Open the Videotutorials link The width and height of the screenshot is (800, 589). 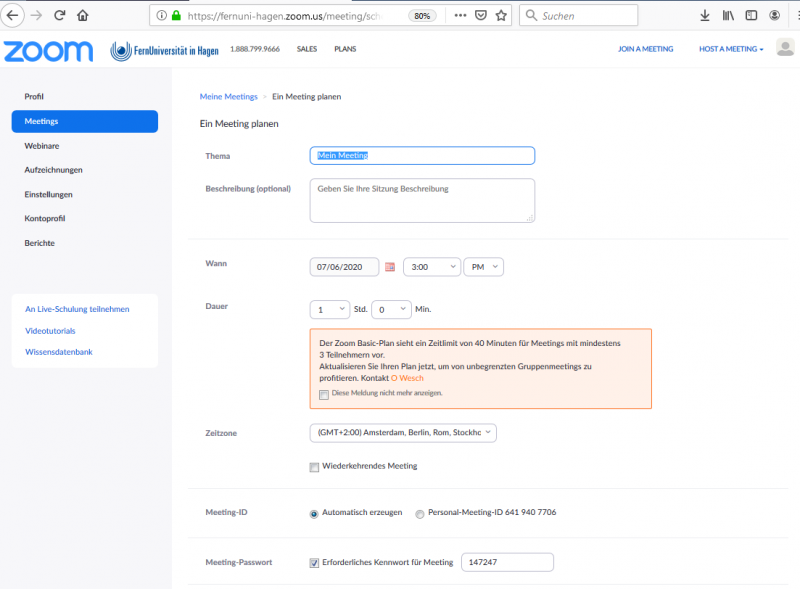pyautogui.click(x=50, y=331)
